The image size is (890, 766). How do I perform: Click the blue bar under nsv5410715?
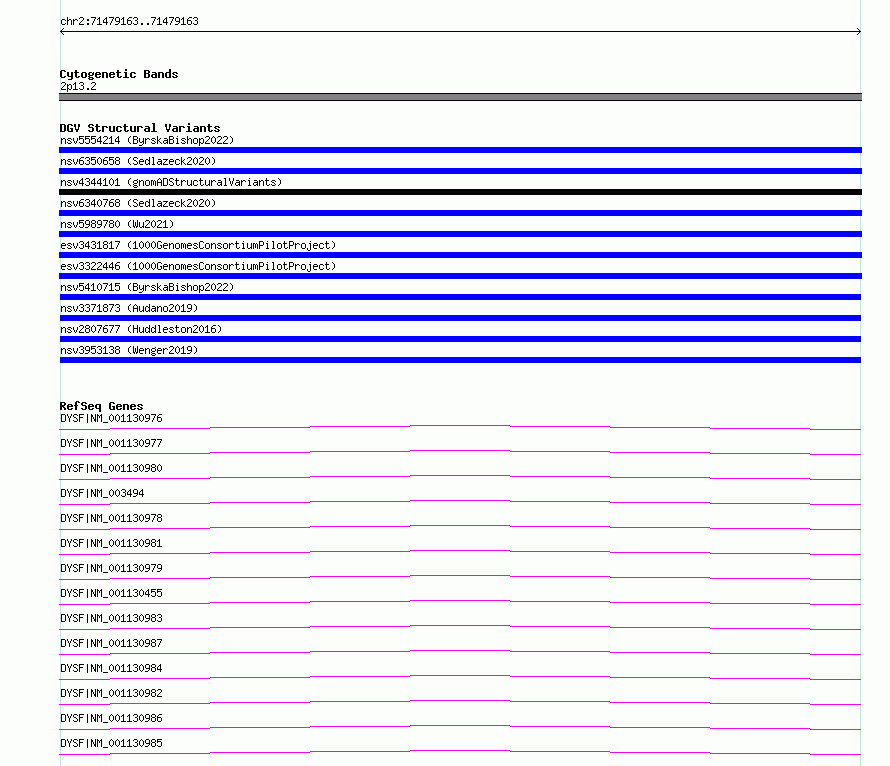[460, 297]
